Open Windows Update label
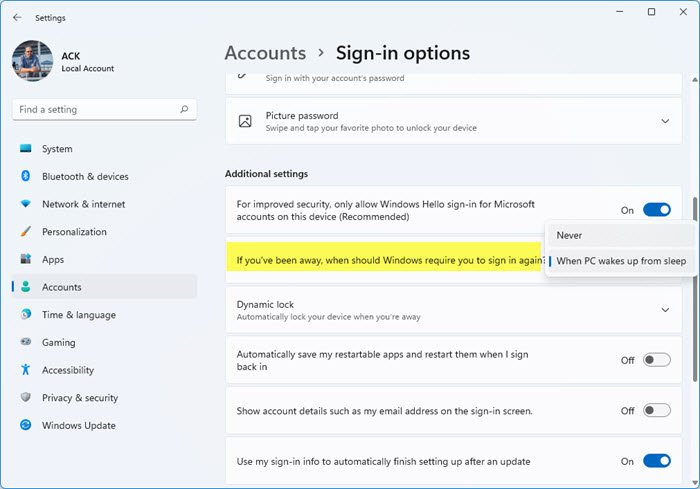 click(79, 426)
